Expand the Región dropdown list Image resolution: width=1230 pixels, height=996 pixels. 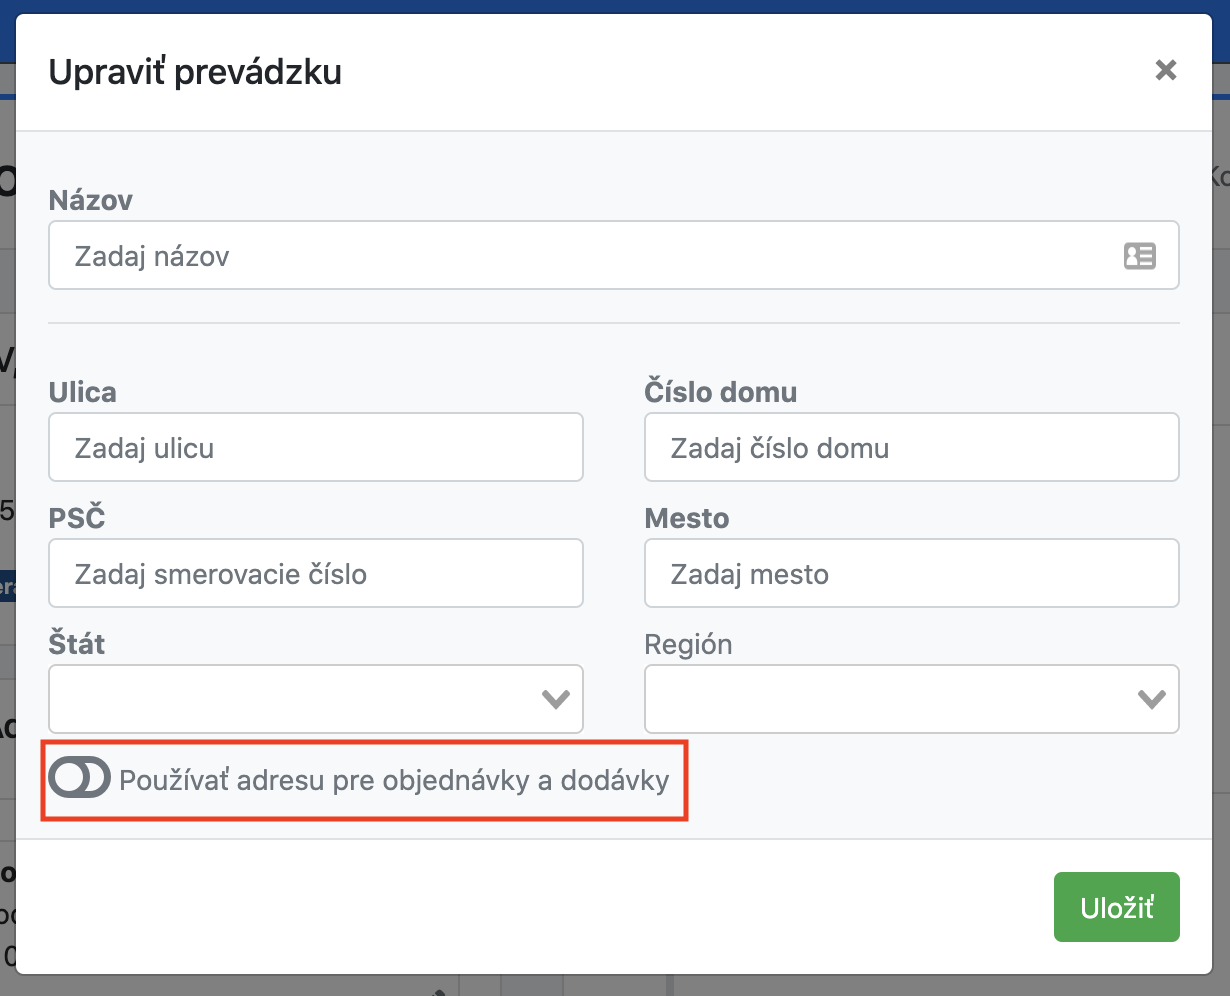[x=911, y=699]
